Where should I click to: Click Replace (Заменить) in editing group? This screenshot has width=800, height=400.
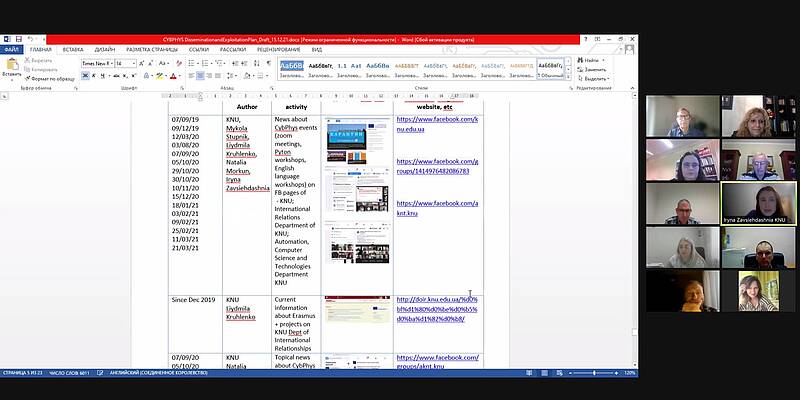pyautogui.click(x=592, y=69)
